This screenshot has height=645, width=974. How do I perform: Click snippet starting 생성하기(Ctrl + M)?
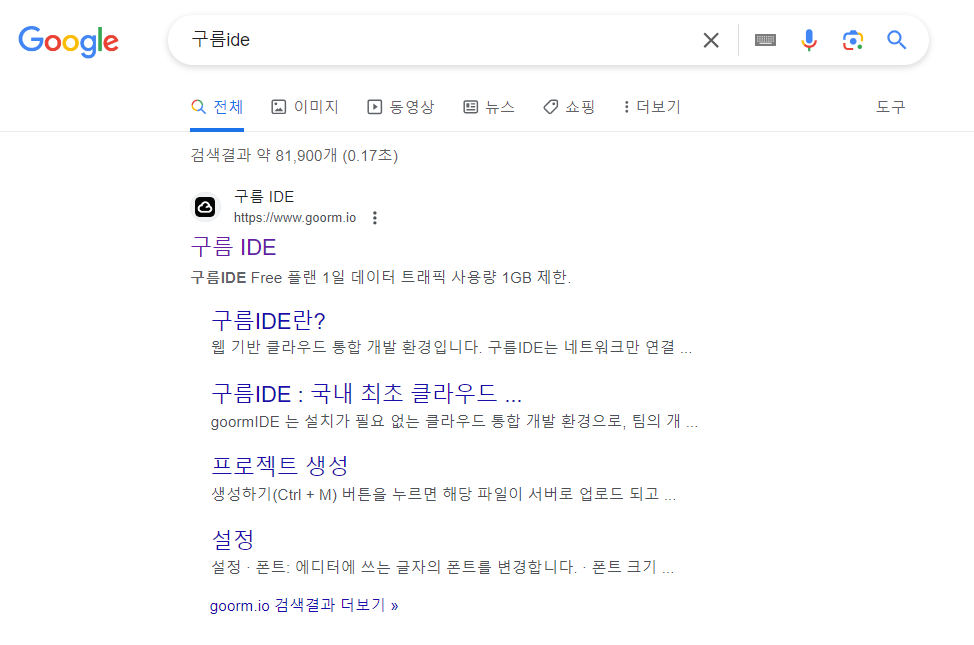pos(444,494)
